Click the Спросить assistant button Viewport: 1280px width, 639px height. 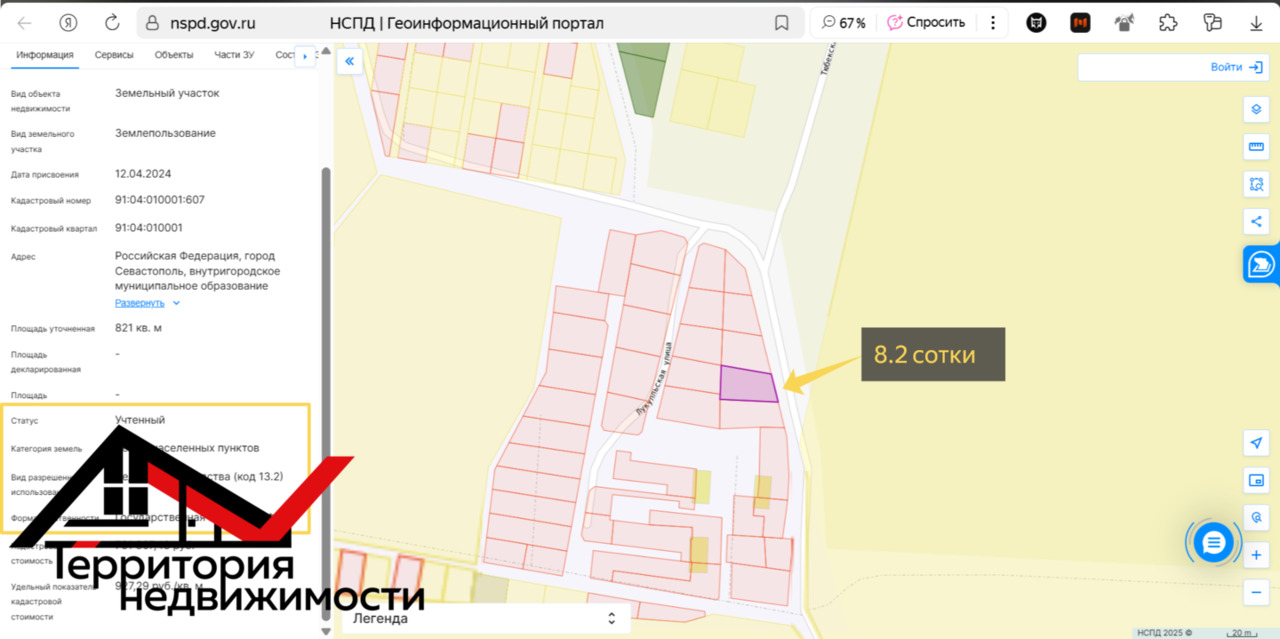[926, 23]
